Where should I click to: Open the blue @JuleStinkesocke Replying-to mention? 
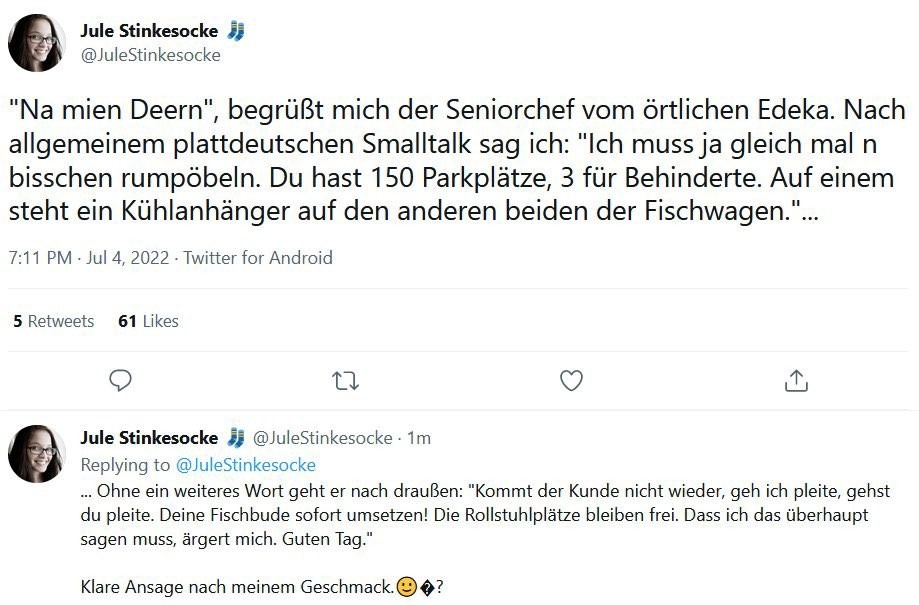point(245,465)
